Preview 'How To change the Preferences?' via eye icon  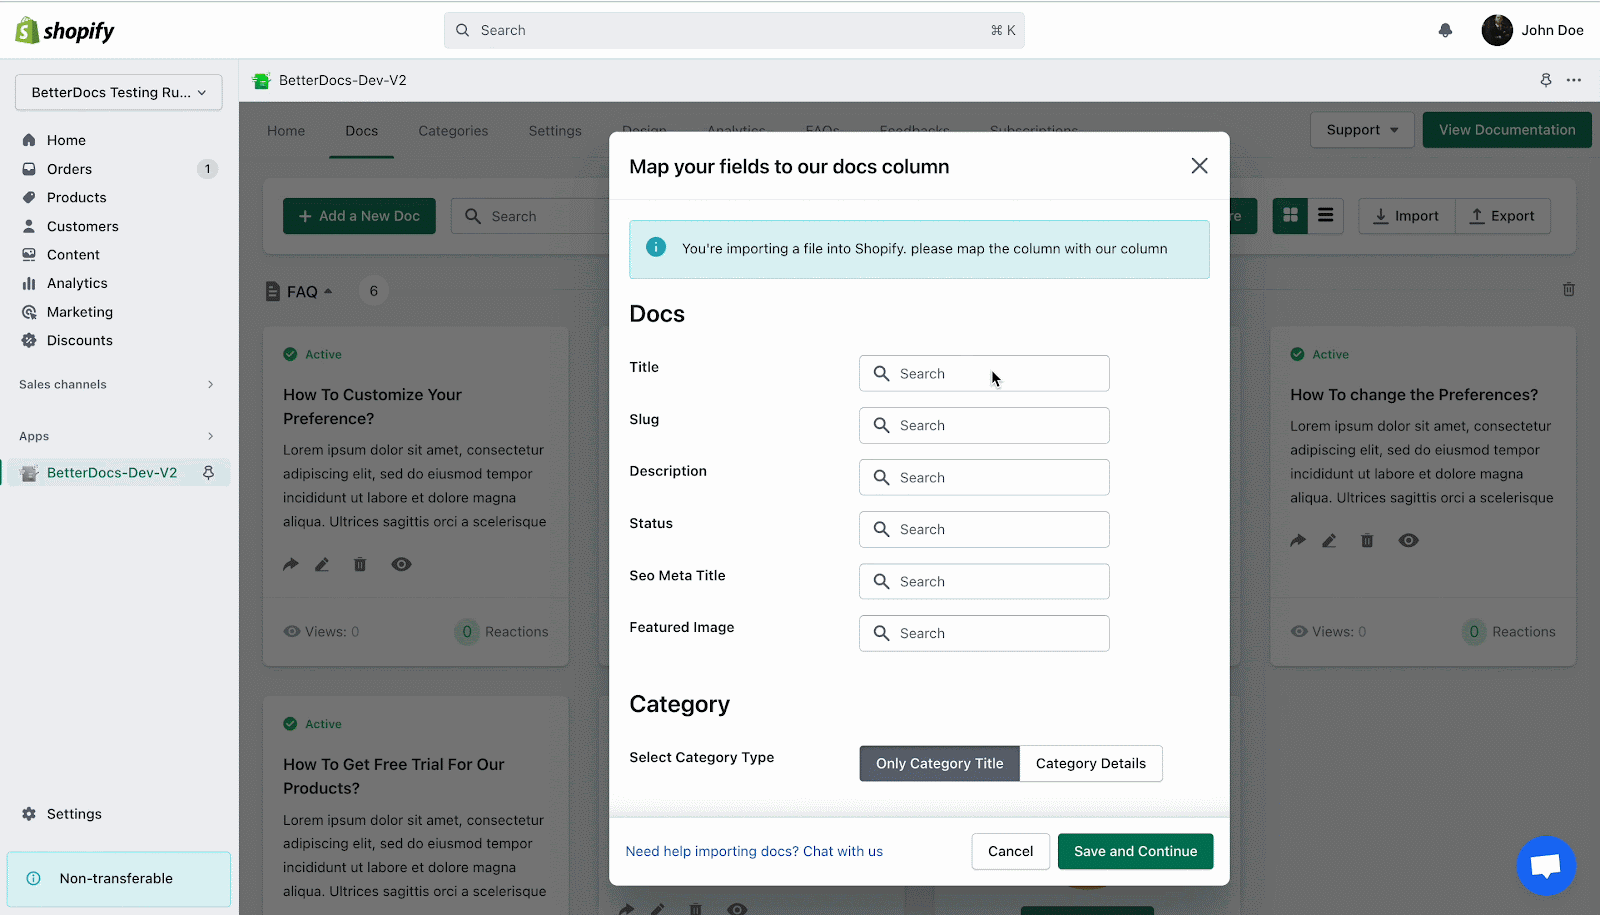point(1408,540)
